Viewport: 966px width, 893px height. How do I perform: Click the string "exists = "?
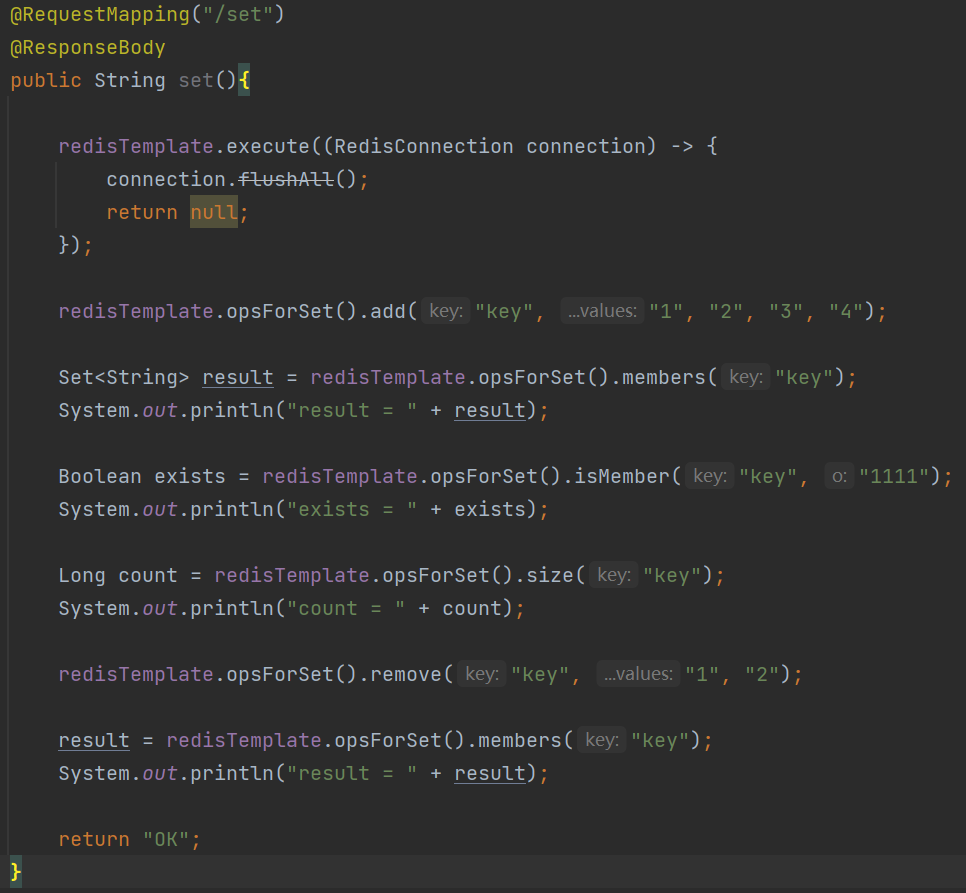(352, 509)
